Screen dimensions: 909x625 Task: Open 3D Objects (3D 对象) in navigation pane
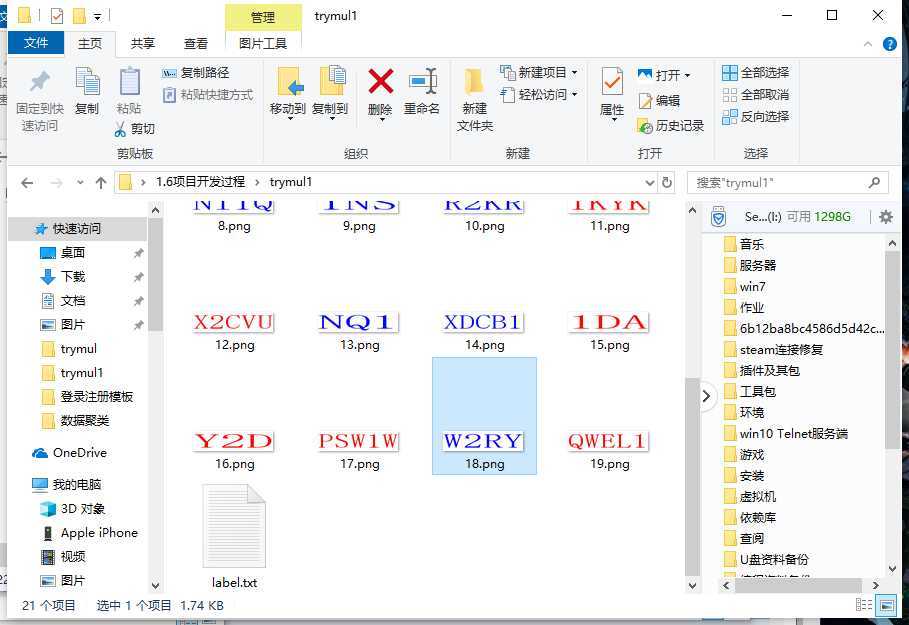[83, 508]
